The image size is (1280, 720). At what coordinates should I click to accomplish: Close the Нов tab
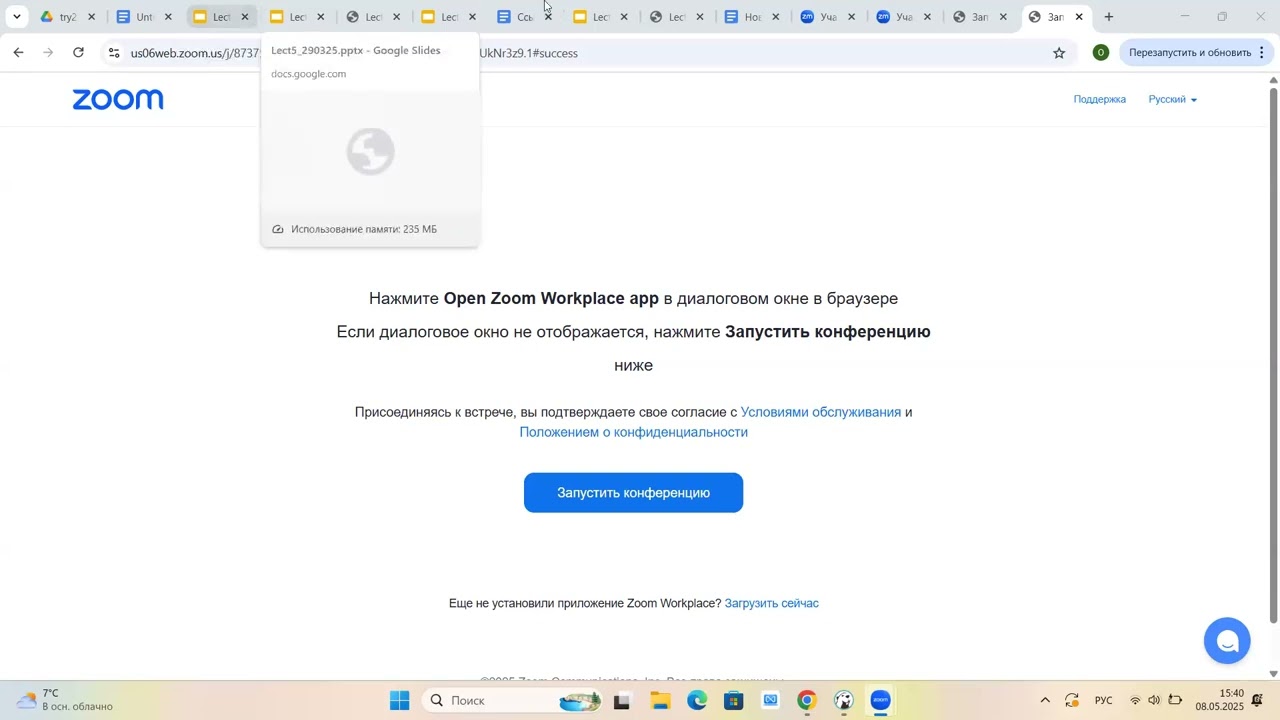[x=776, y=17]
